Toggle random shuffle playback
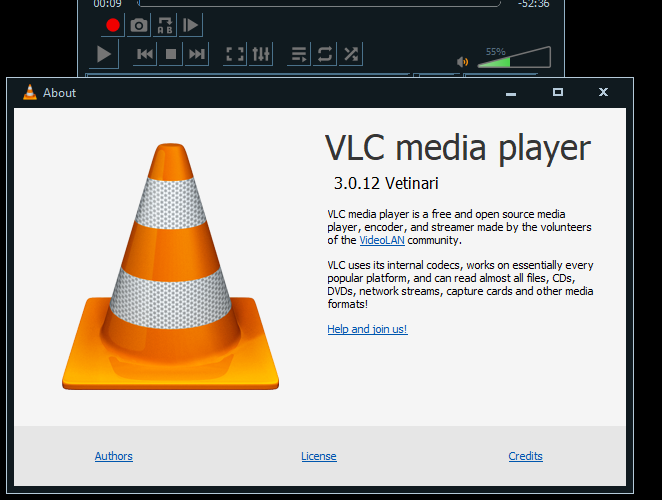The width and height of the screenshot is (662, 500). [x=351, y=54]
